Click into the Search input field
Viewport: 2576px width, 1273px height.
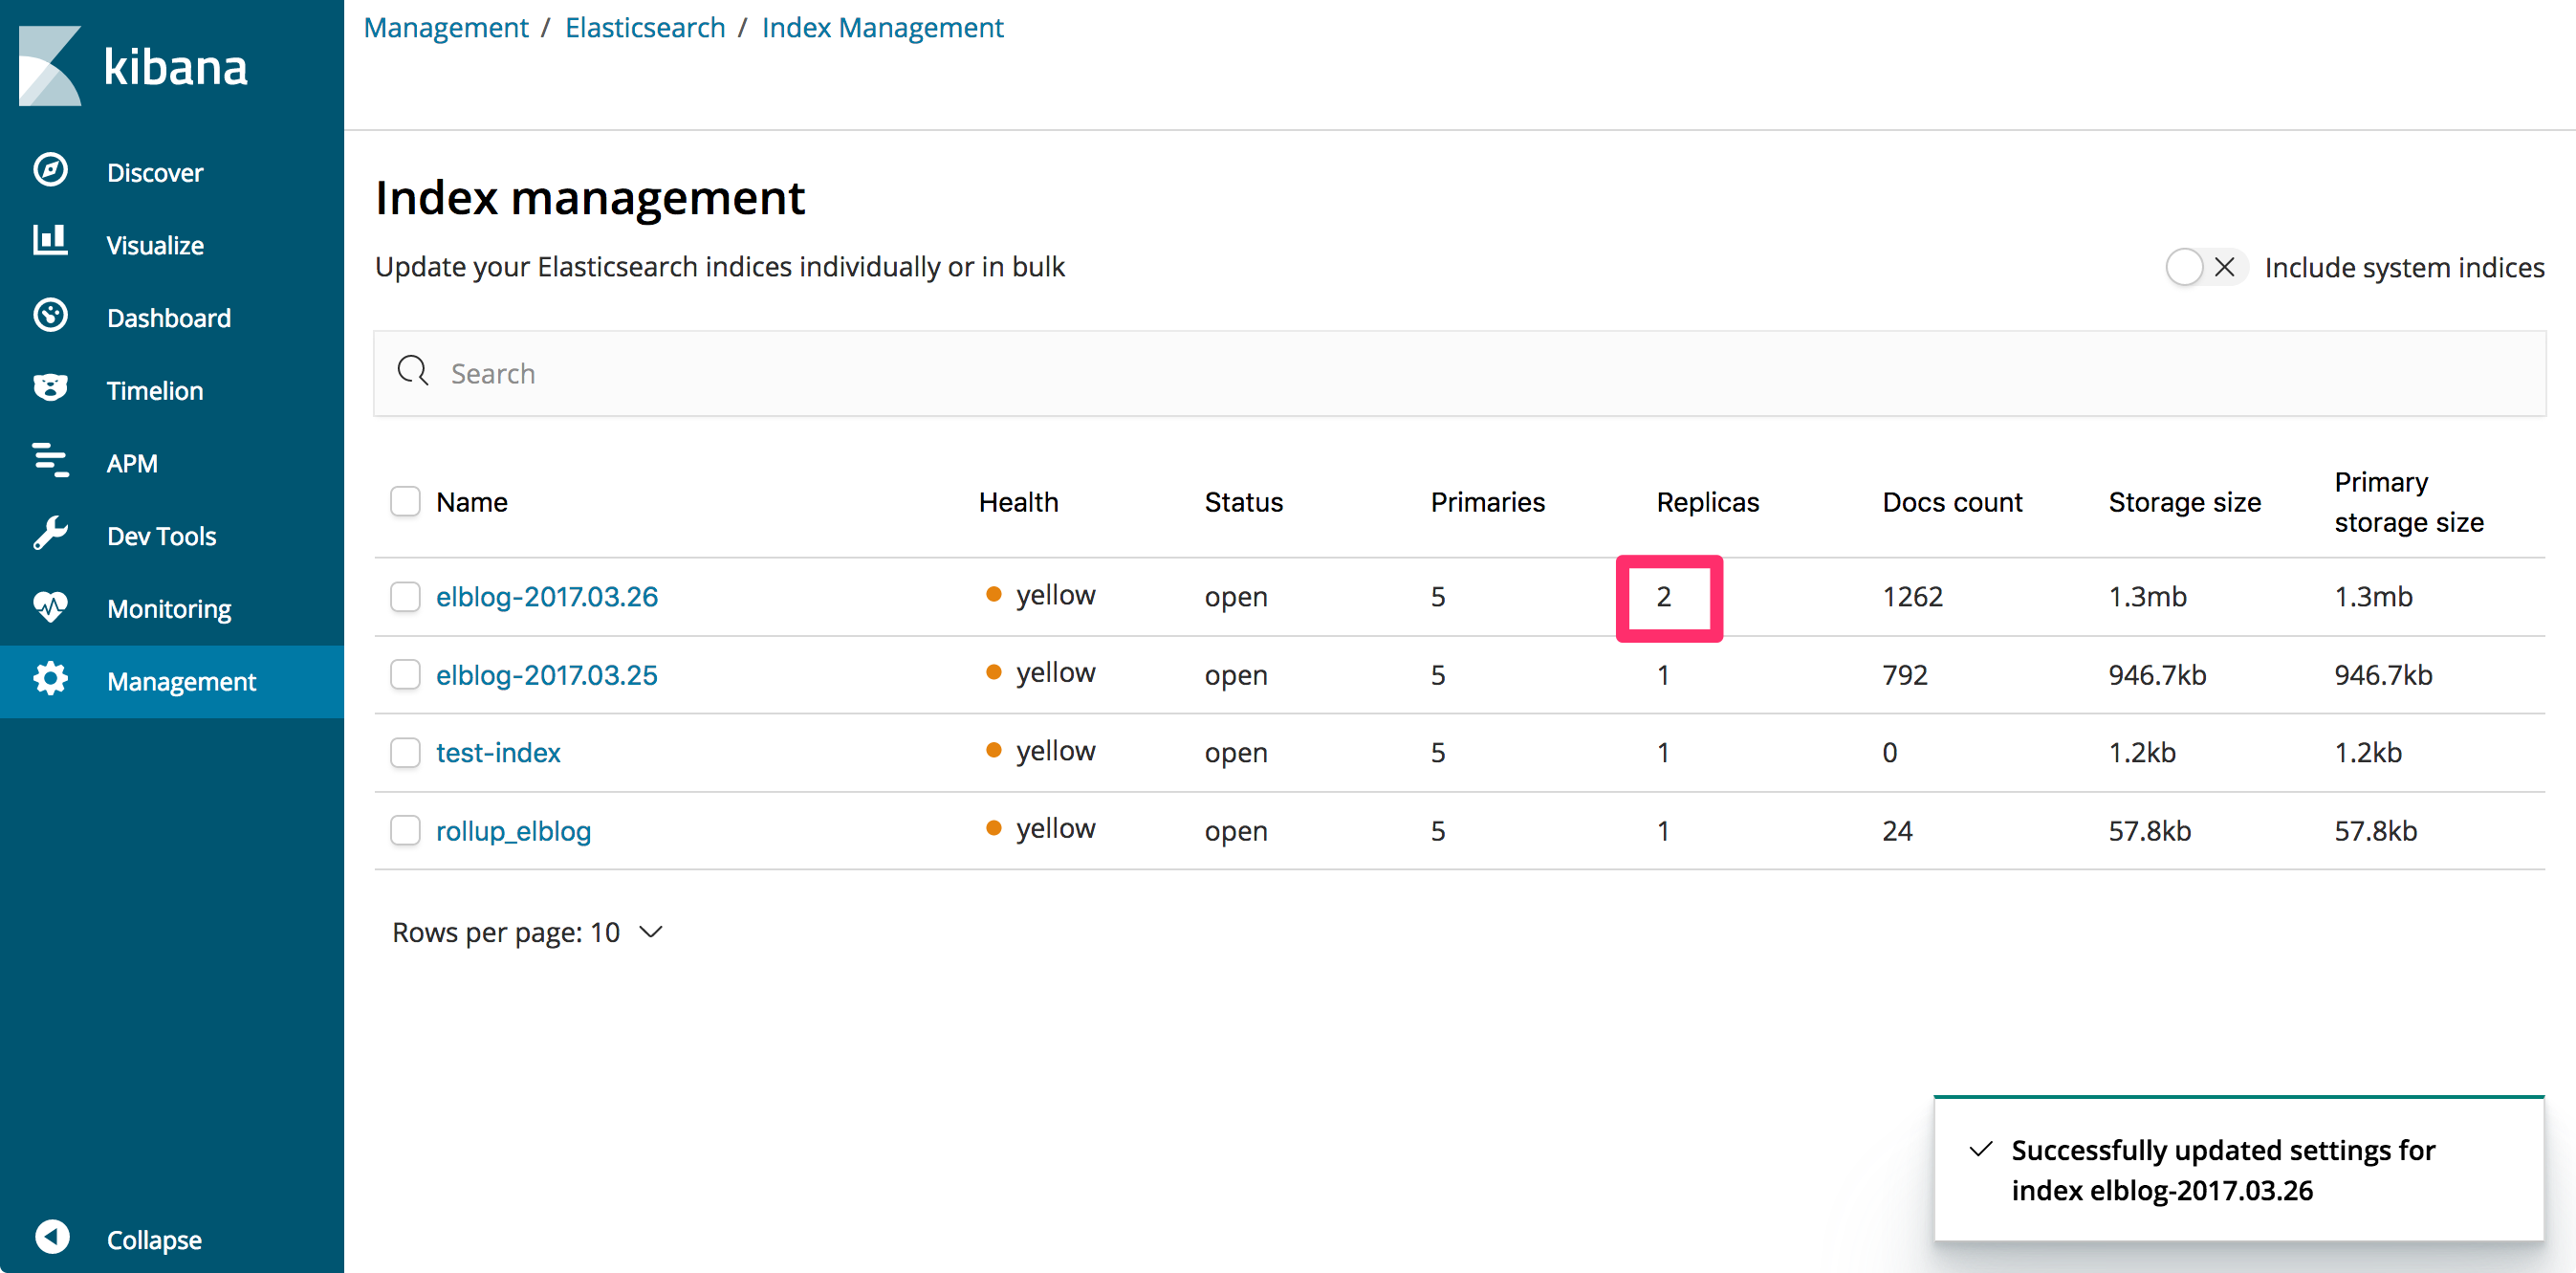pyautogui.click(x=1459, y=373)
